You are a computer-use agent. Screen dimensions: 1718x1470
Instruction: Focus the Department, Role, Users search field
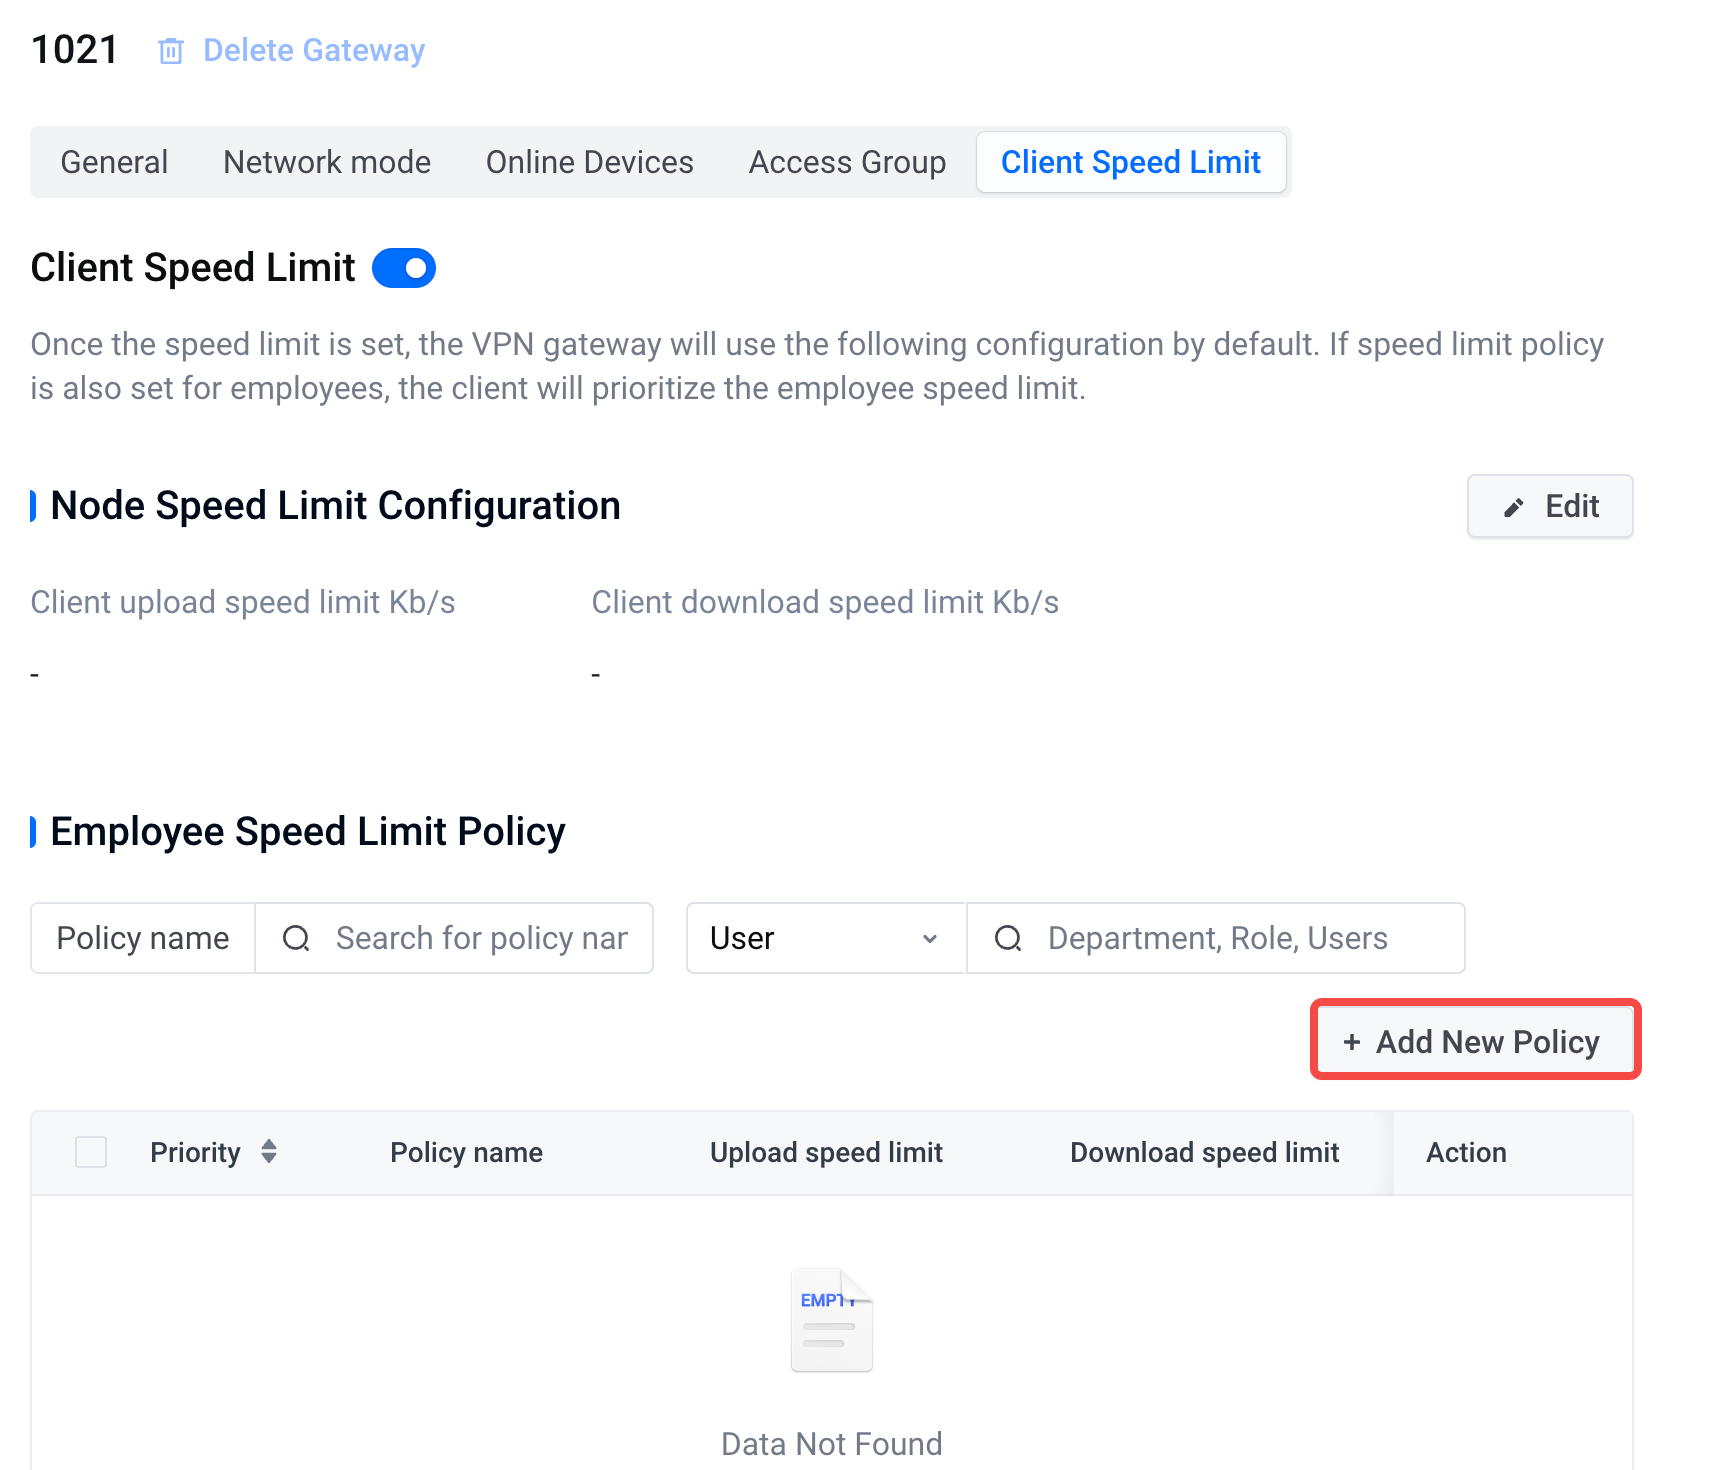1240,938
